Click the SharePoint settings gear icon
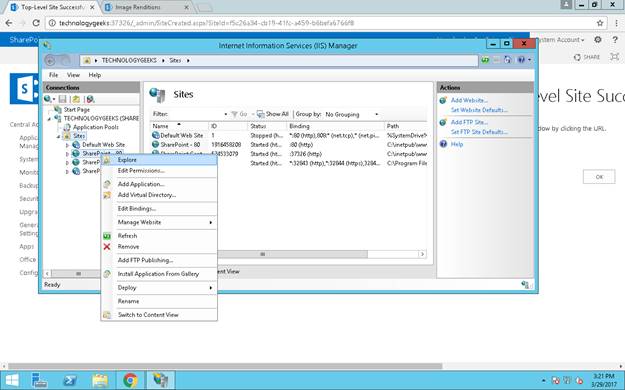The image size is (625, 390). coord(597,39)
